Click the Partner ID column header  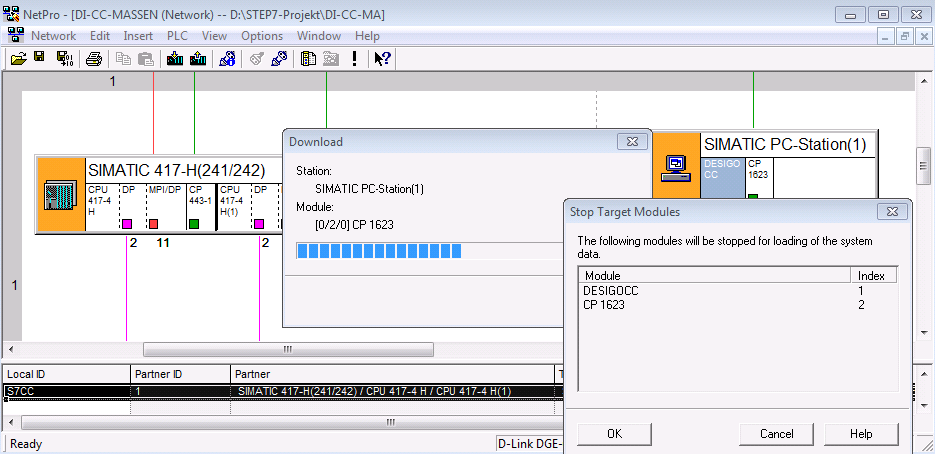tap(158, 374)
